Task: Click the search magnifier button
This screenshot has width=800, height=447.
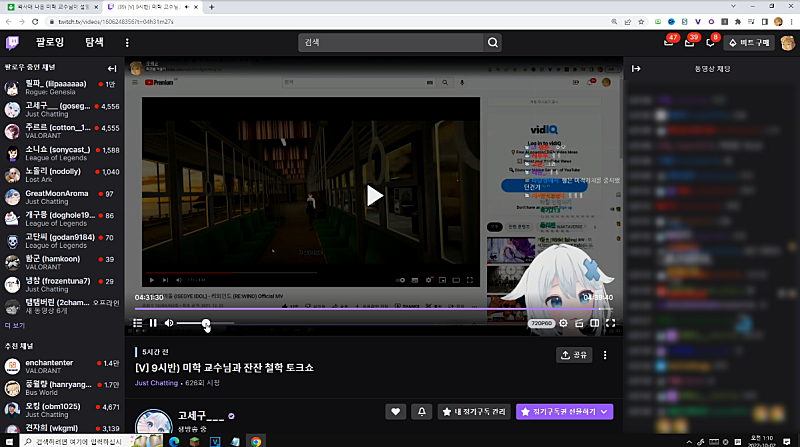Action: click(x=493, y=42)
